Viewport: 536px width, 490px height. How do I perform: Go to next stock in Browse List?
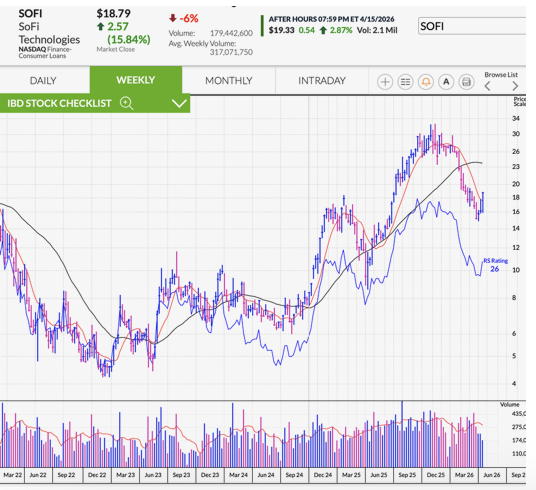coord(515,86)
